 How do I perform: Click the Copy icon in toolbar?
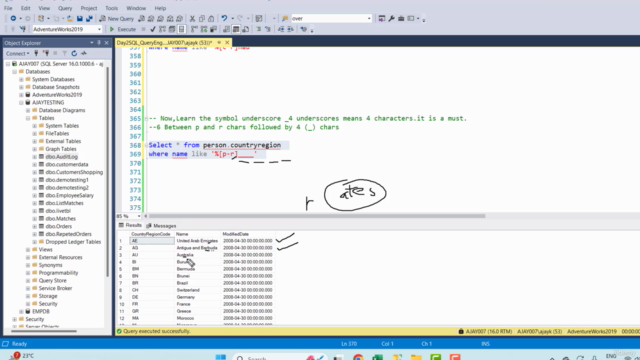coord(202,18)
